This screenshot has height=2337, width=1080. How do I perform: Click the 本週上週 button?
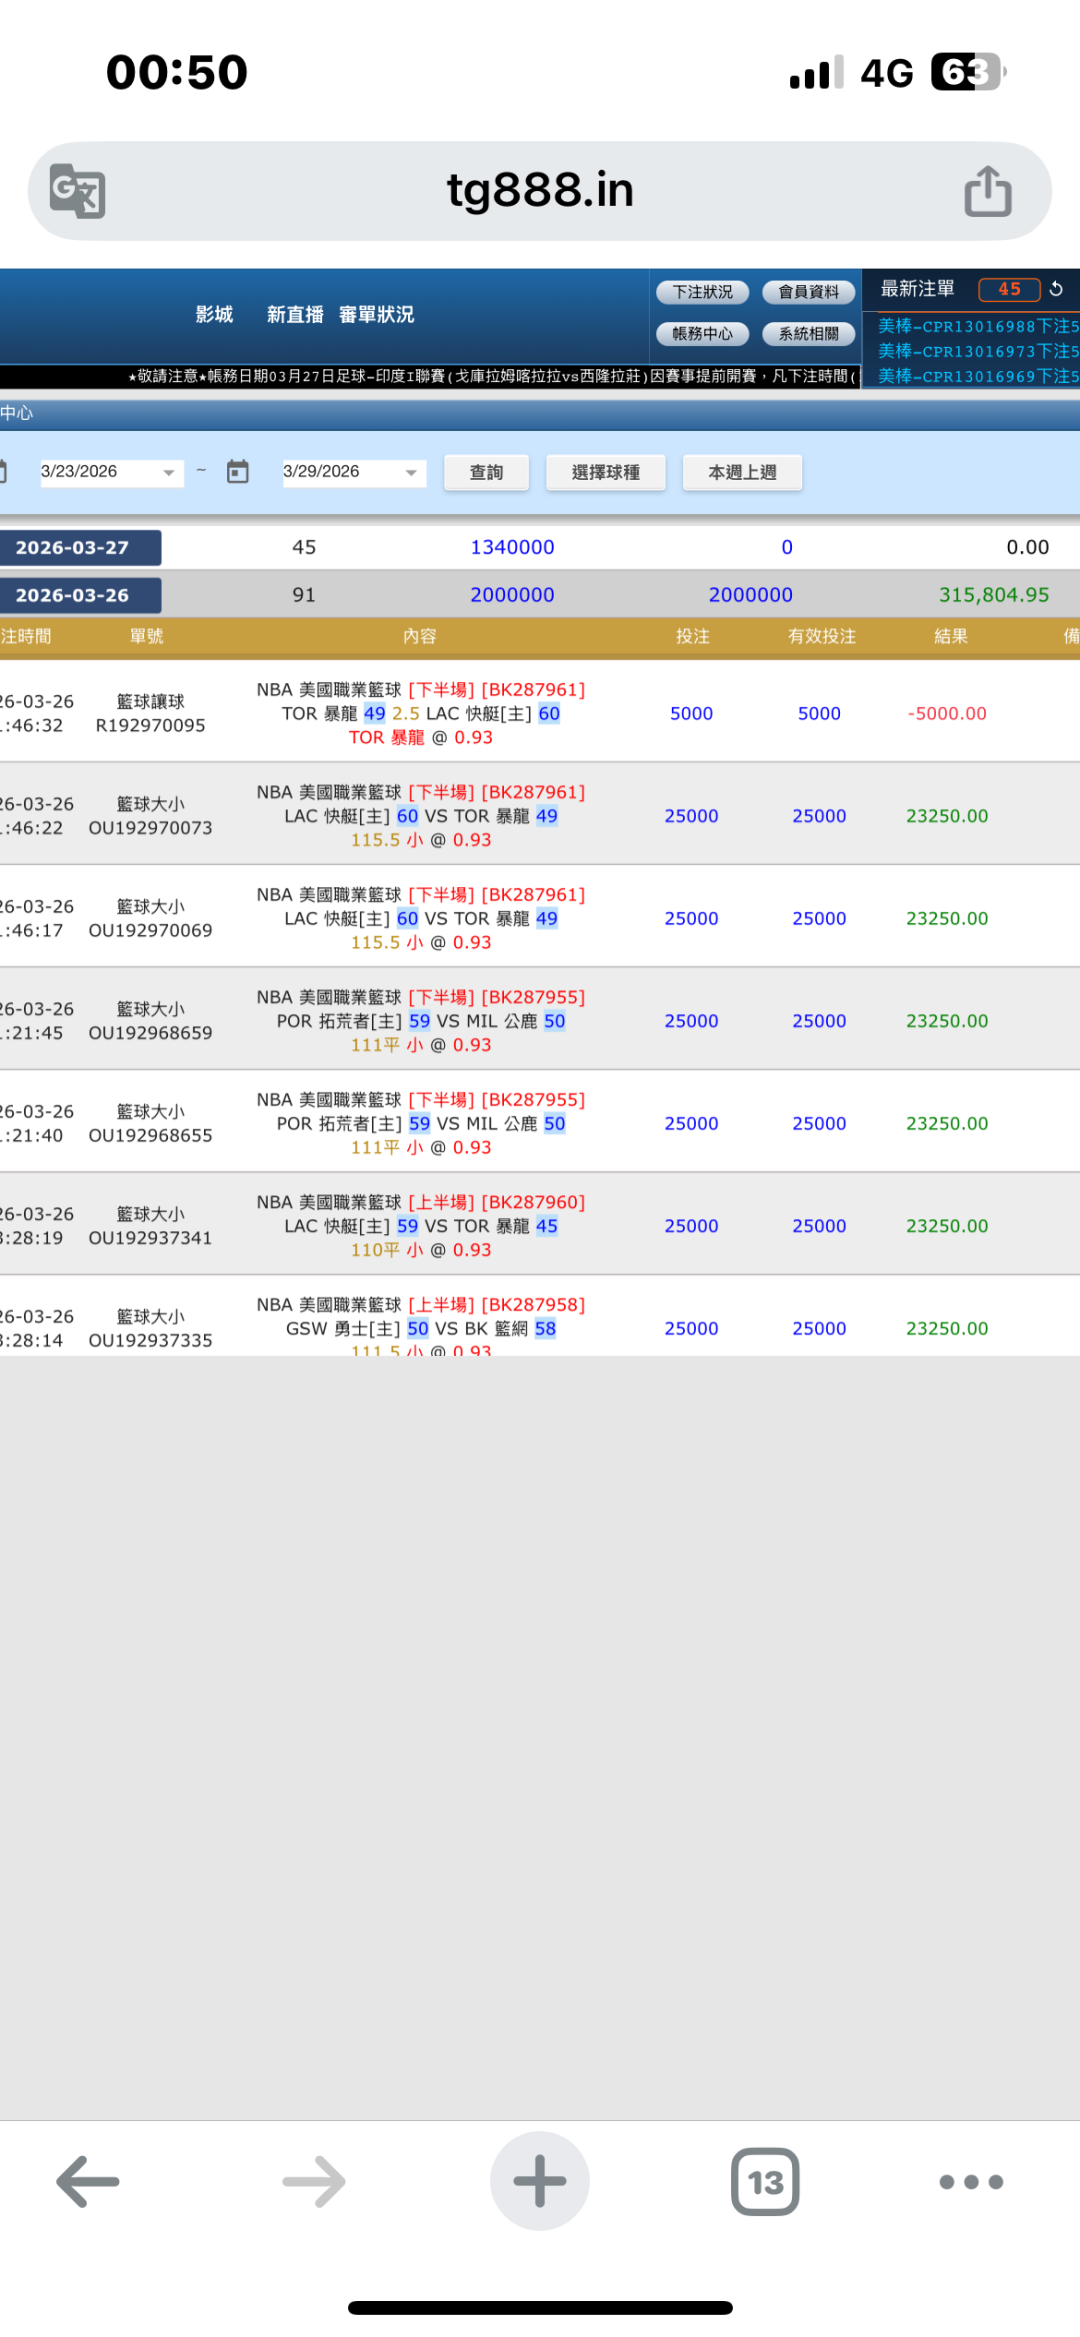click(742, 472)
